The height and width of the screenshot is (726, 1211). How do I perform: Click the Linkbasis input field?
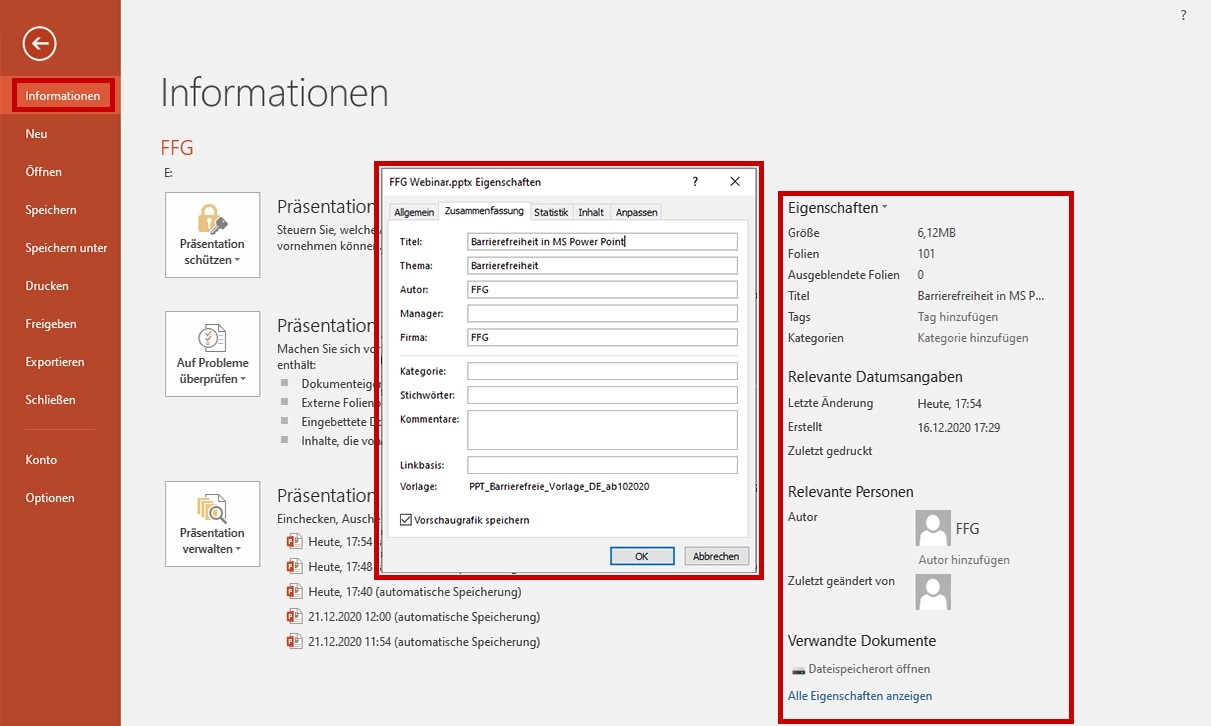(x=602, y=465)
